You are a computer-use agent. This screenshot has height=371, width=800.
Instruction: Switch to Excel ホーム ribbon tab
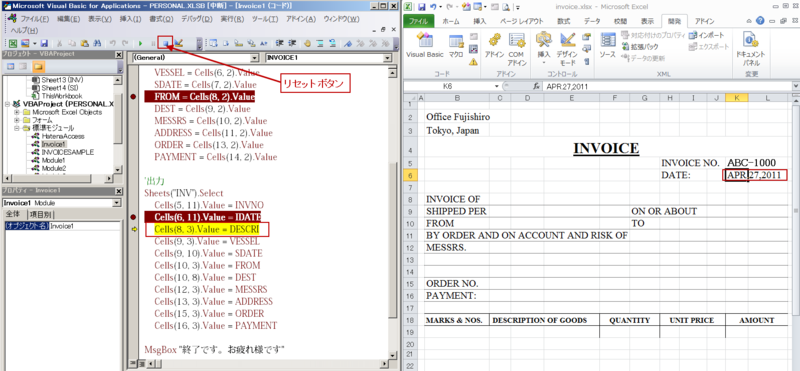pos(451,21)
